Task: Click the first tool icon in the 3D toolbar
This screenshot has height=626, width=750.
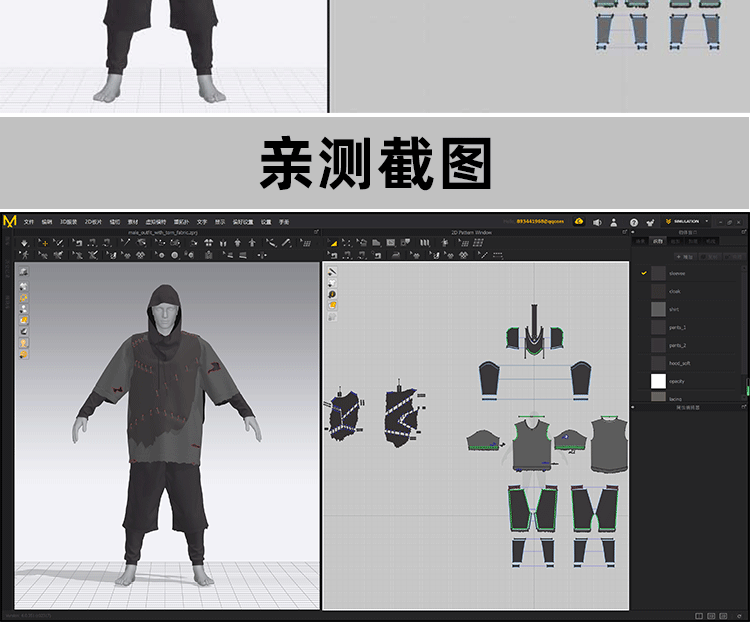Action: pos(24,242)
